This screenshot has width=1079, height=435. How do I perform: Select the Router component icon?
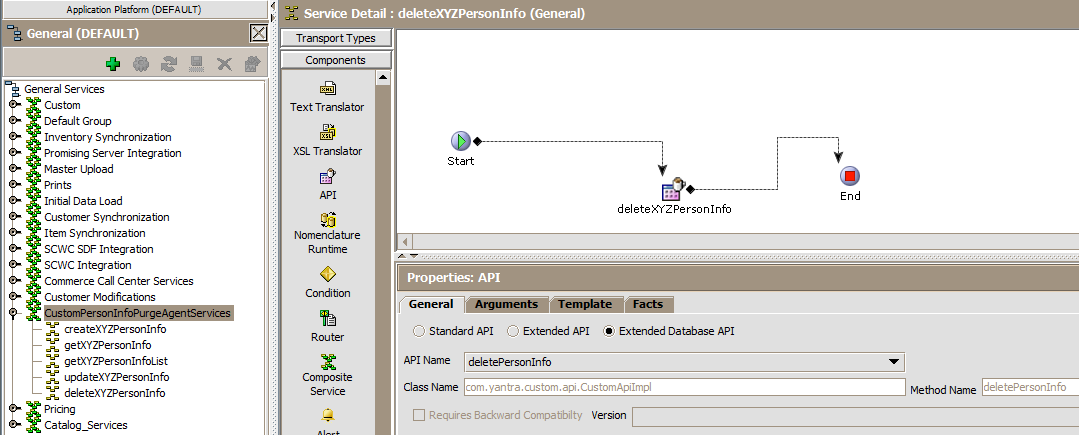coord(327,318)
